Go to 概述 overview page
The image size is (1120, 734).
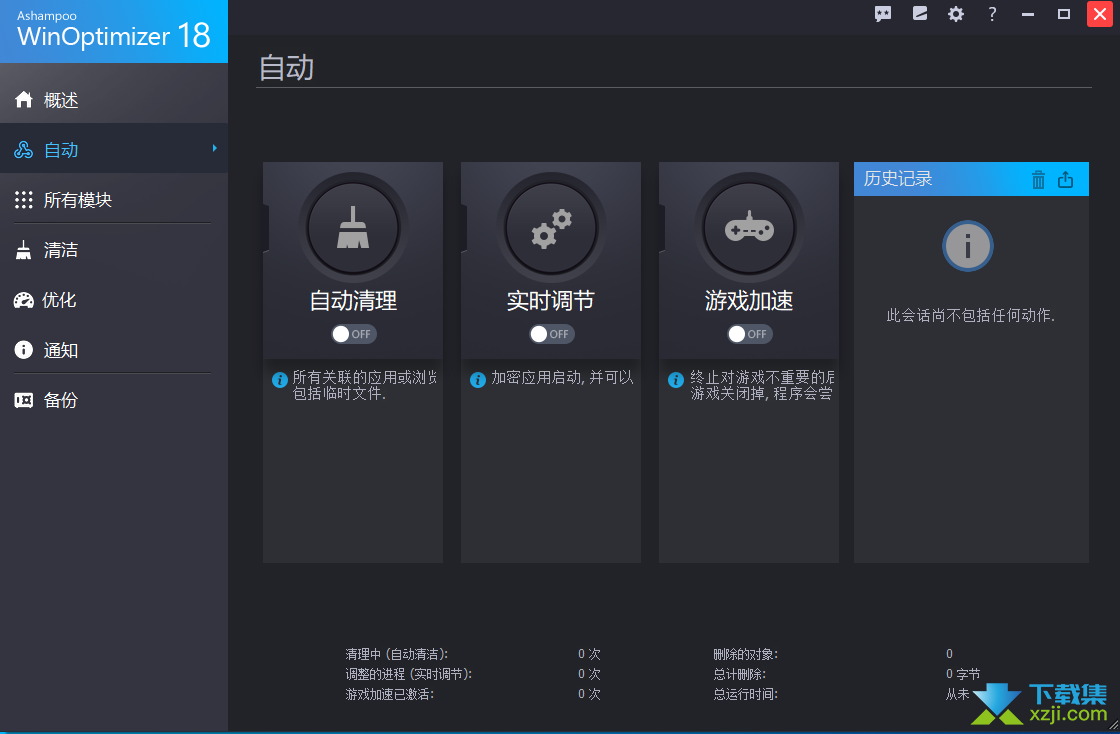tap(61, 100)
